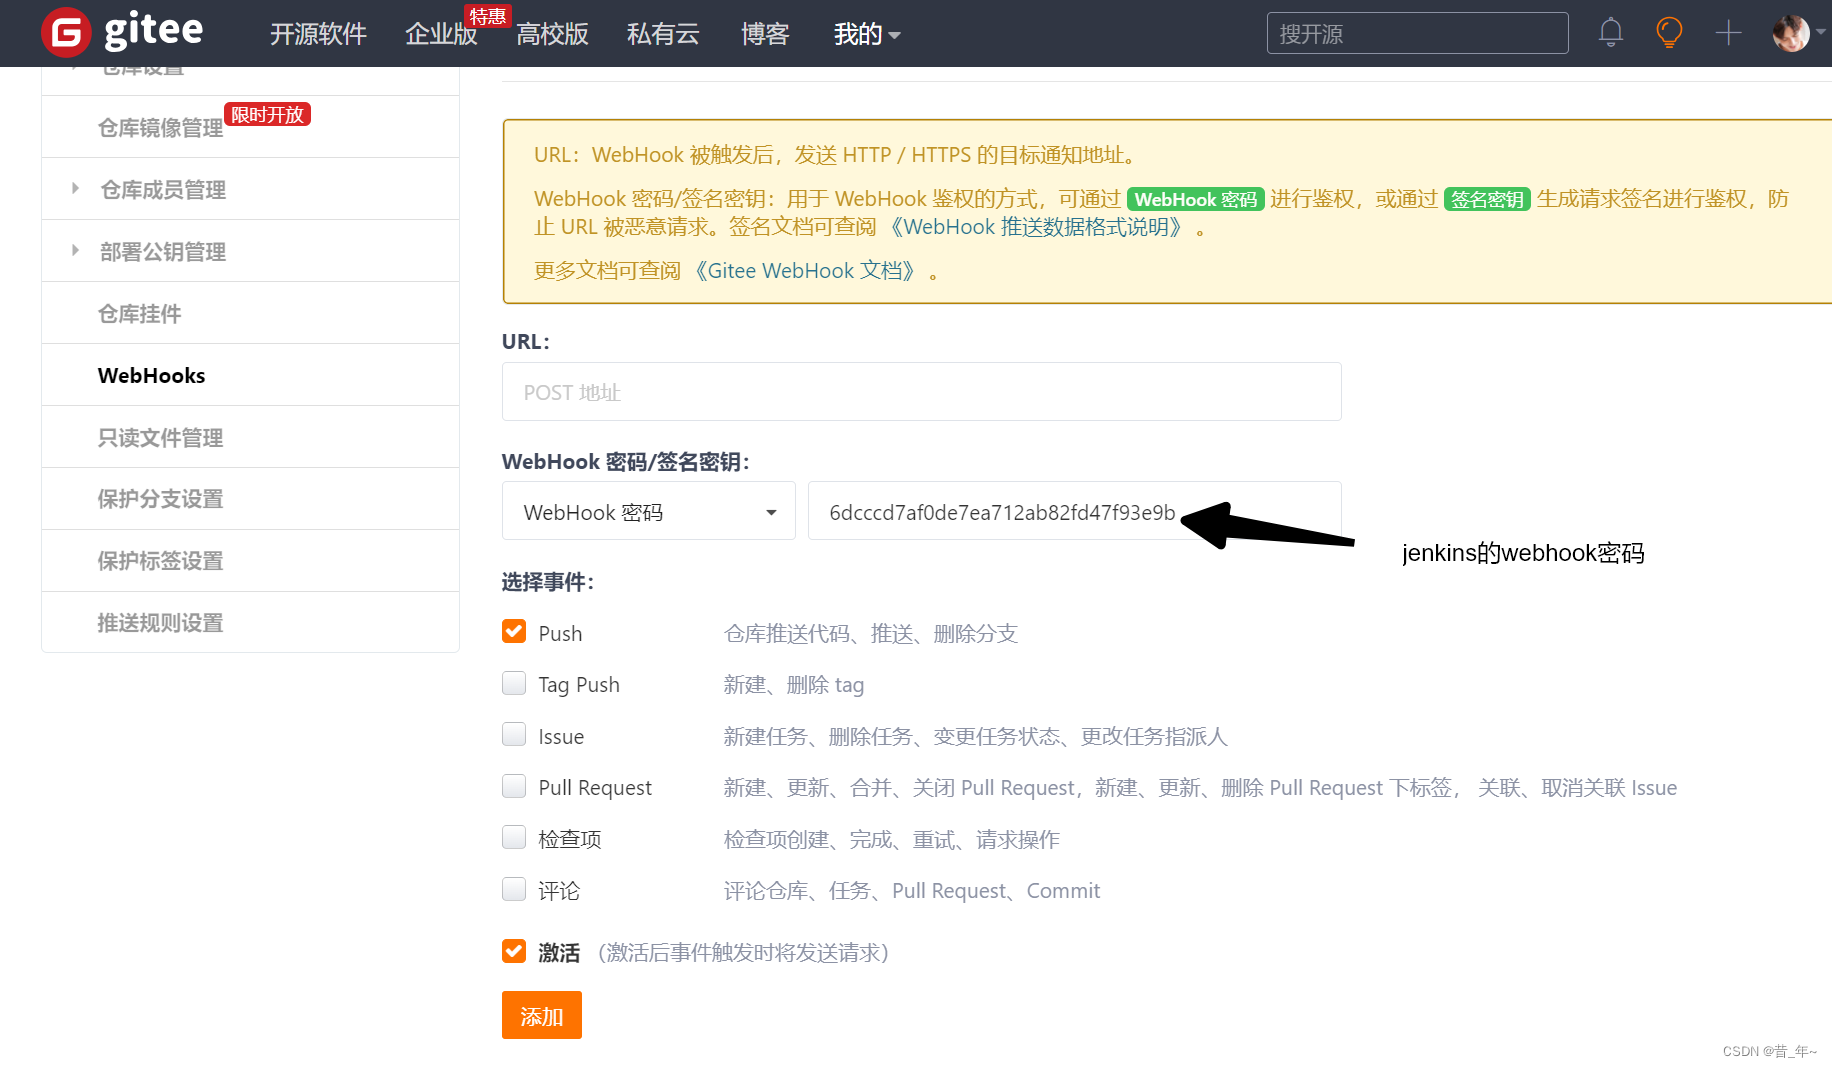This screenshot has width=1832, height=1067.
Task: Open 博客 in top navigation
Action: coord(765,34)
